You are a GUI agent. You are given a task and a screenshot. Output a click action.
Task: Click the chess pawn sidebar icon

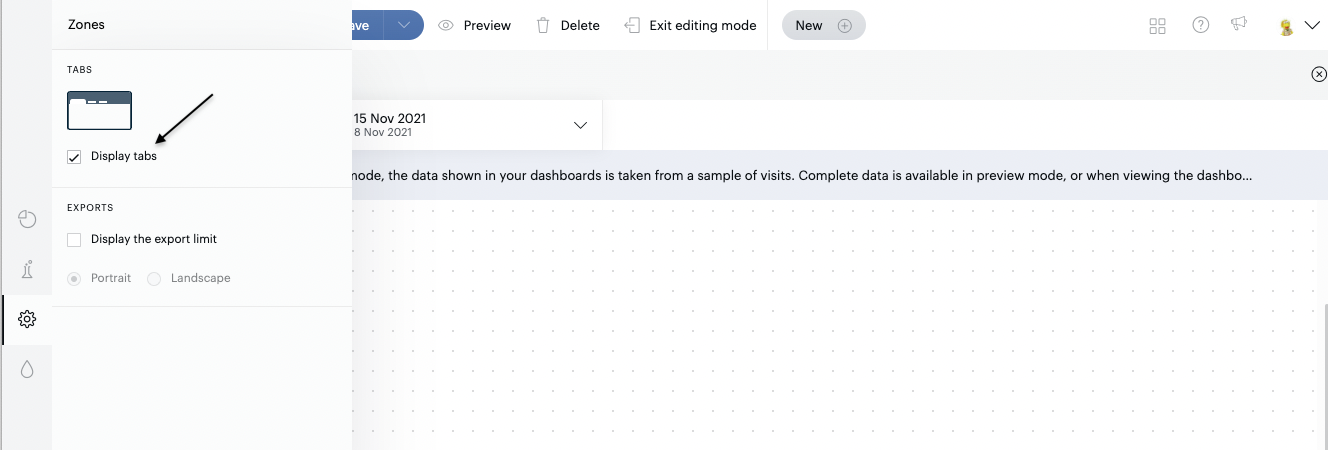[27, 269]
